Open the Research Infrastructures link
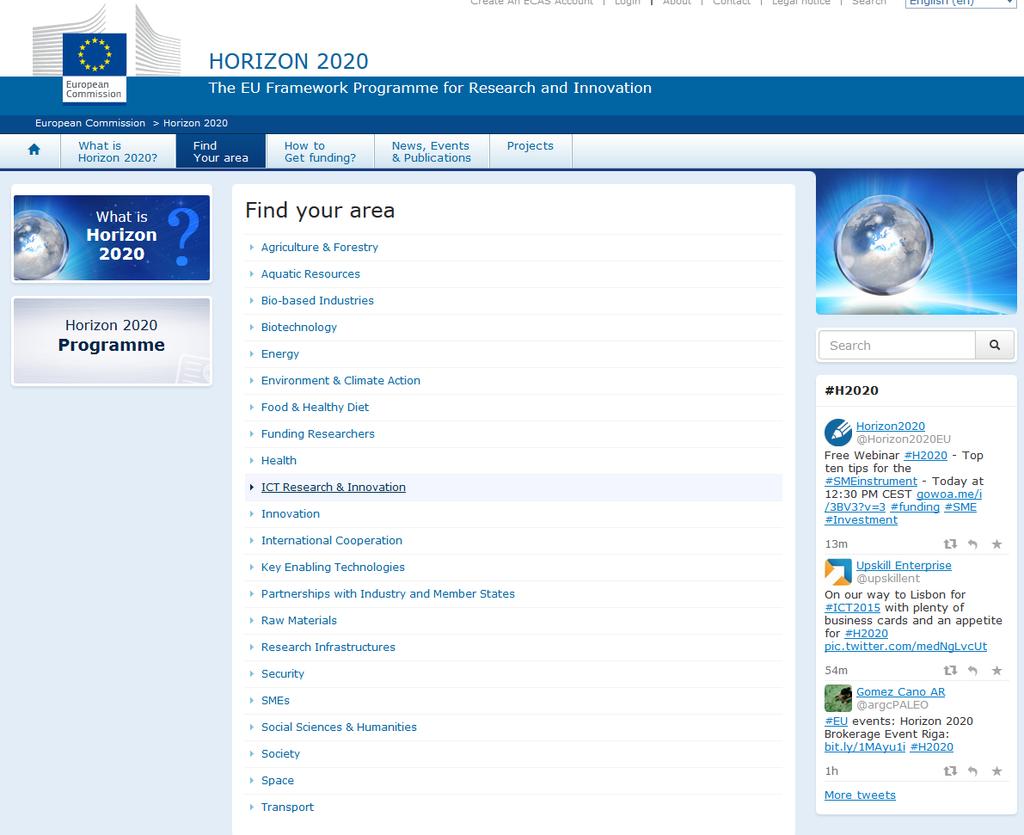Viewport: 1024px width, 835px height. tap(328, 647)
